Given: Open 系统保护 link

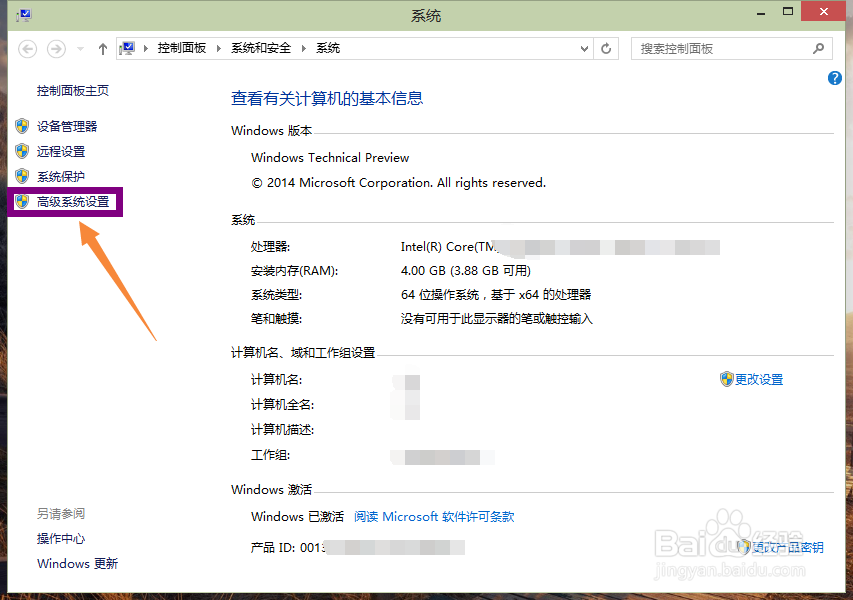Looking at the screenshot, I should pos(61,177).
